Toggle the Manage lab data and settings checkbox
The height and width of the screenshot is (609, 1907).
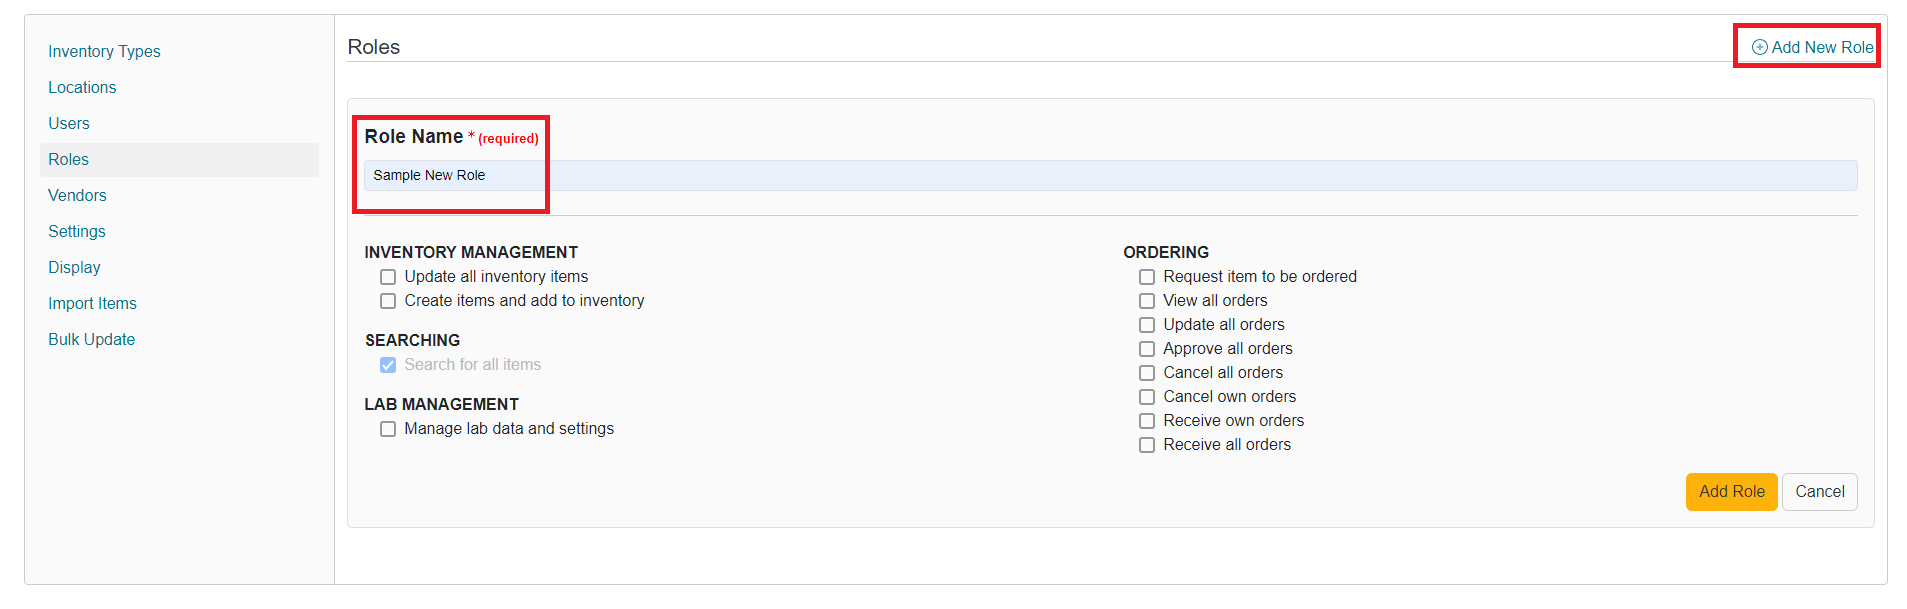coord(387,428)
